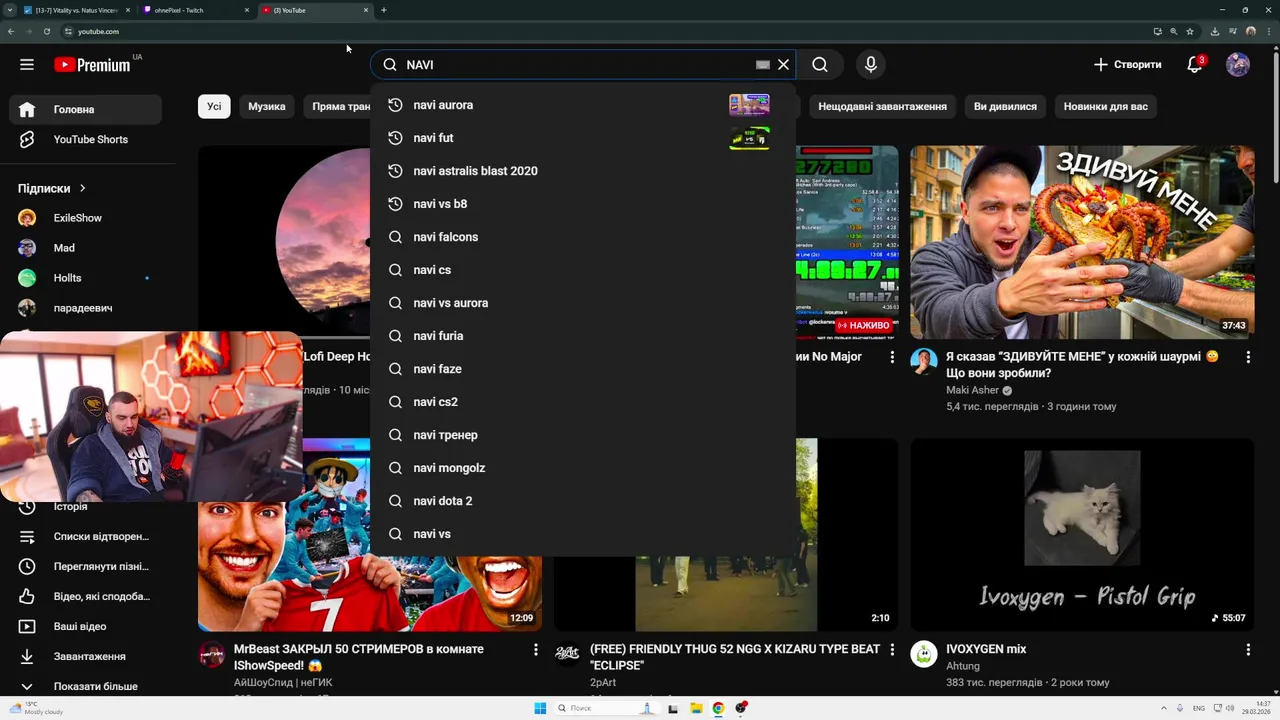Open more options for Maki Asher video

pos(1248,357)
